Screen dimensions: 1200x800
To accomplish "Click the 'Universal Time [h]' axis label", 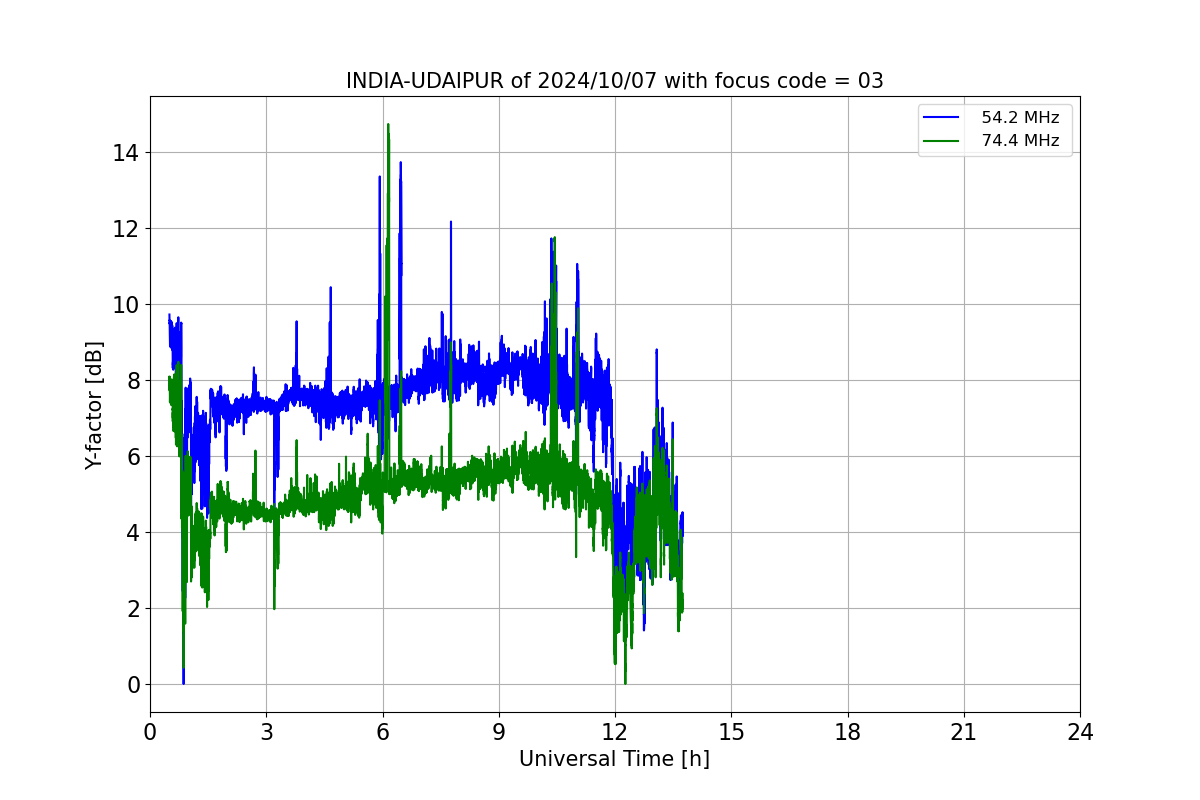I will click(x=614, y=759).
